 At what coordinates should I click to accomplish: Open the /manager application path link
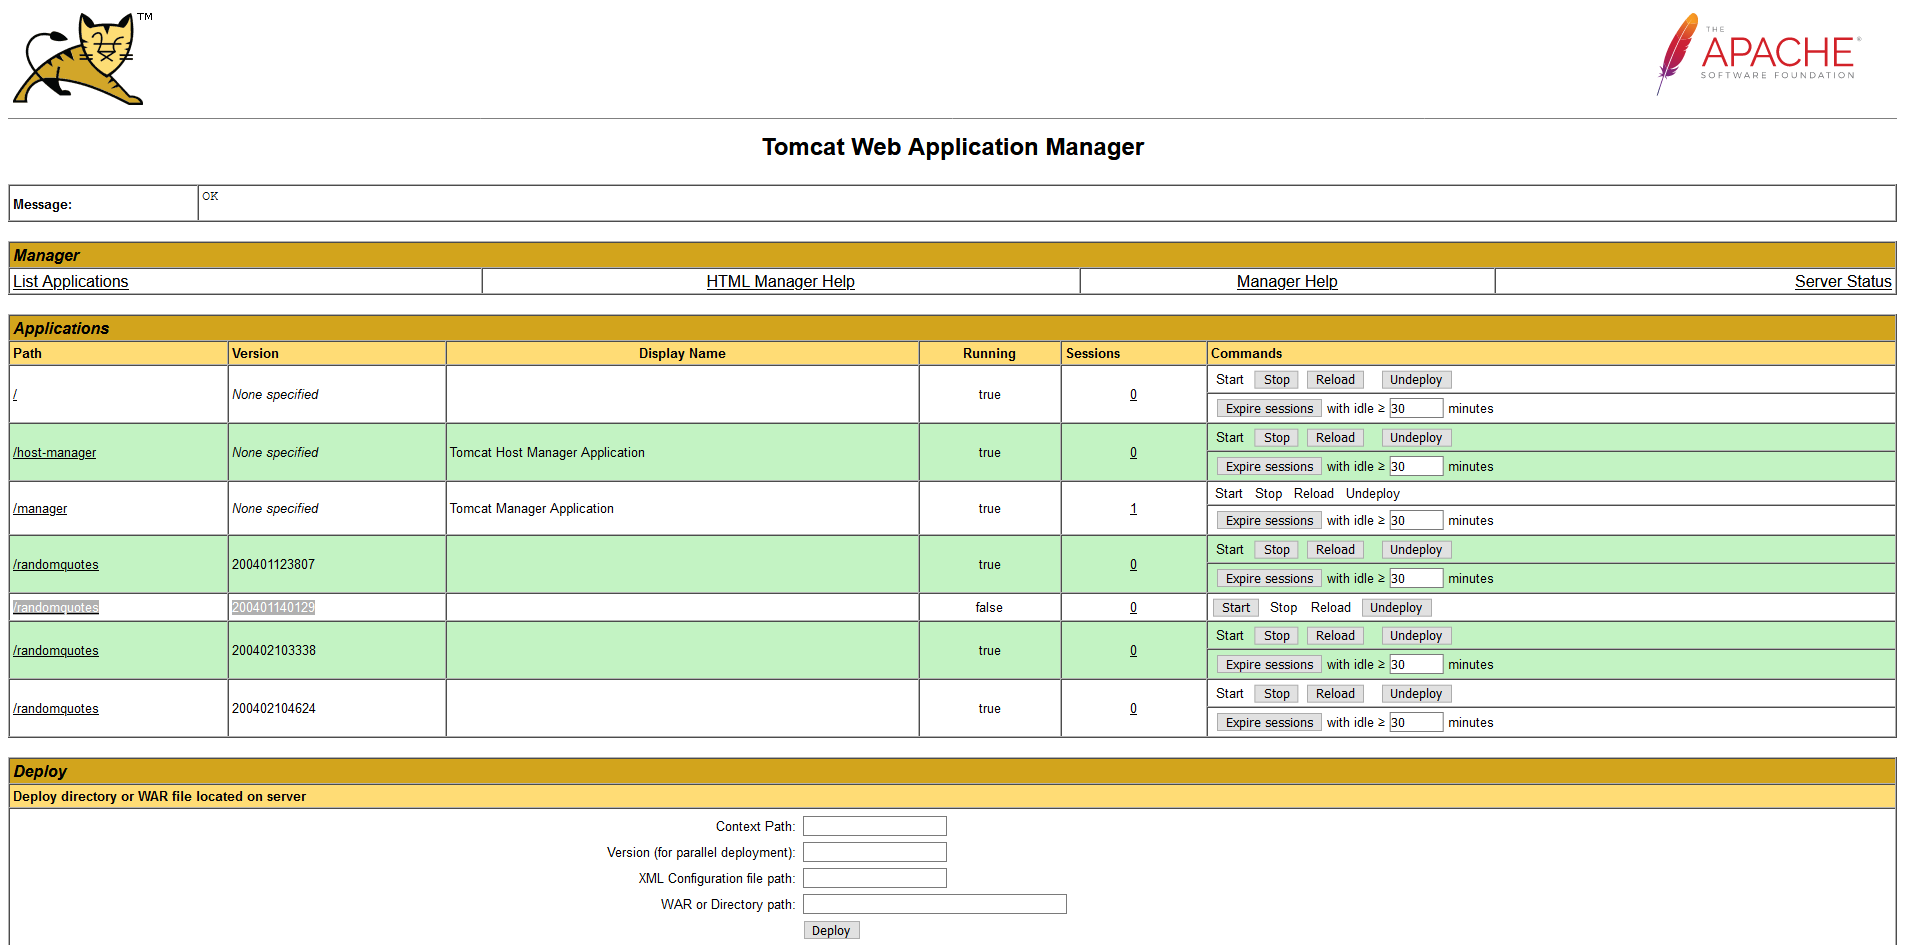tap(40, 509)
